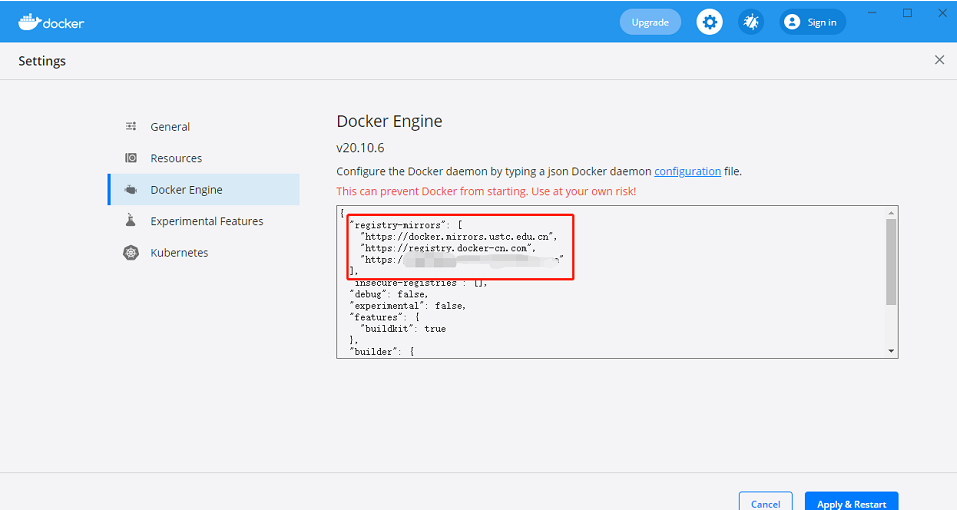957x510 pixels.
Task: Click the General sliders icon
Action: (x=131, y=127)
